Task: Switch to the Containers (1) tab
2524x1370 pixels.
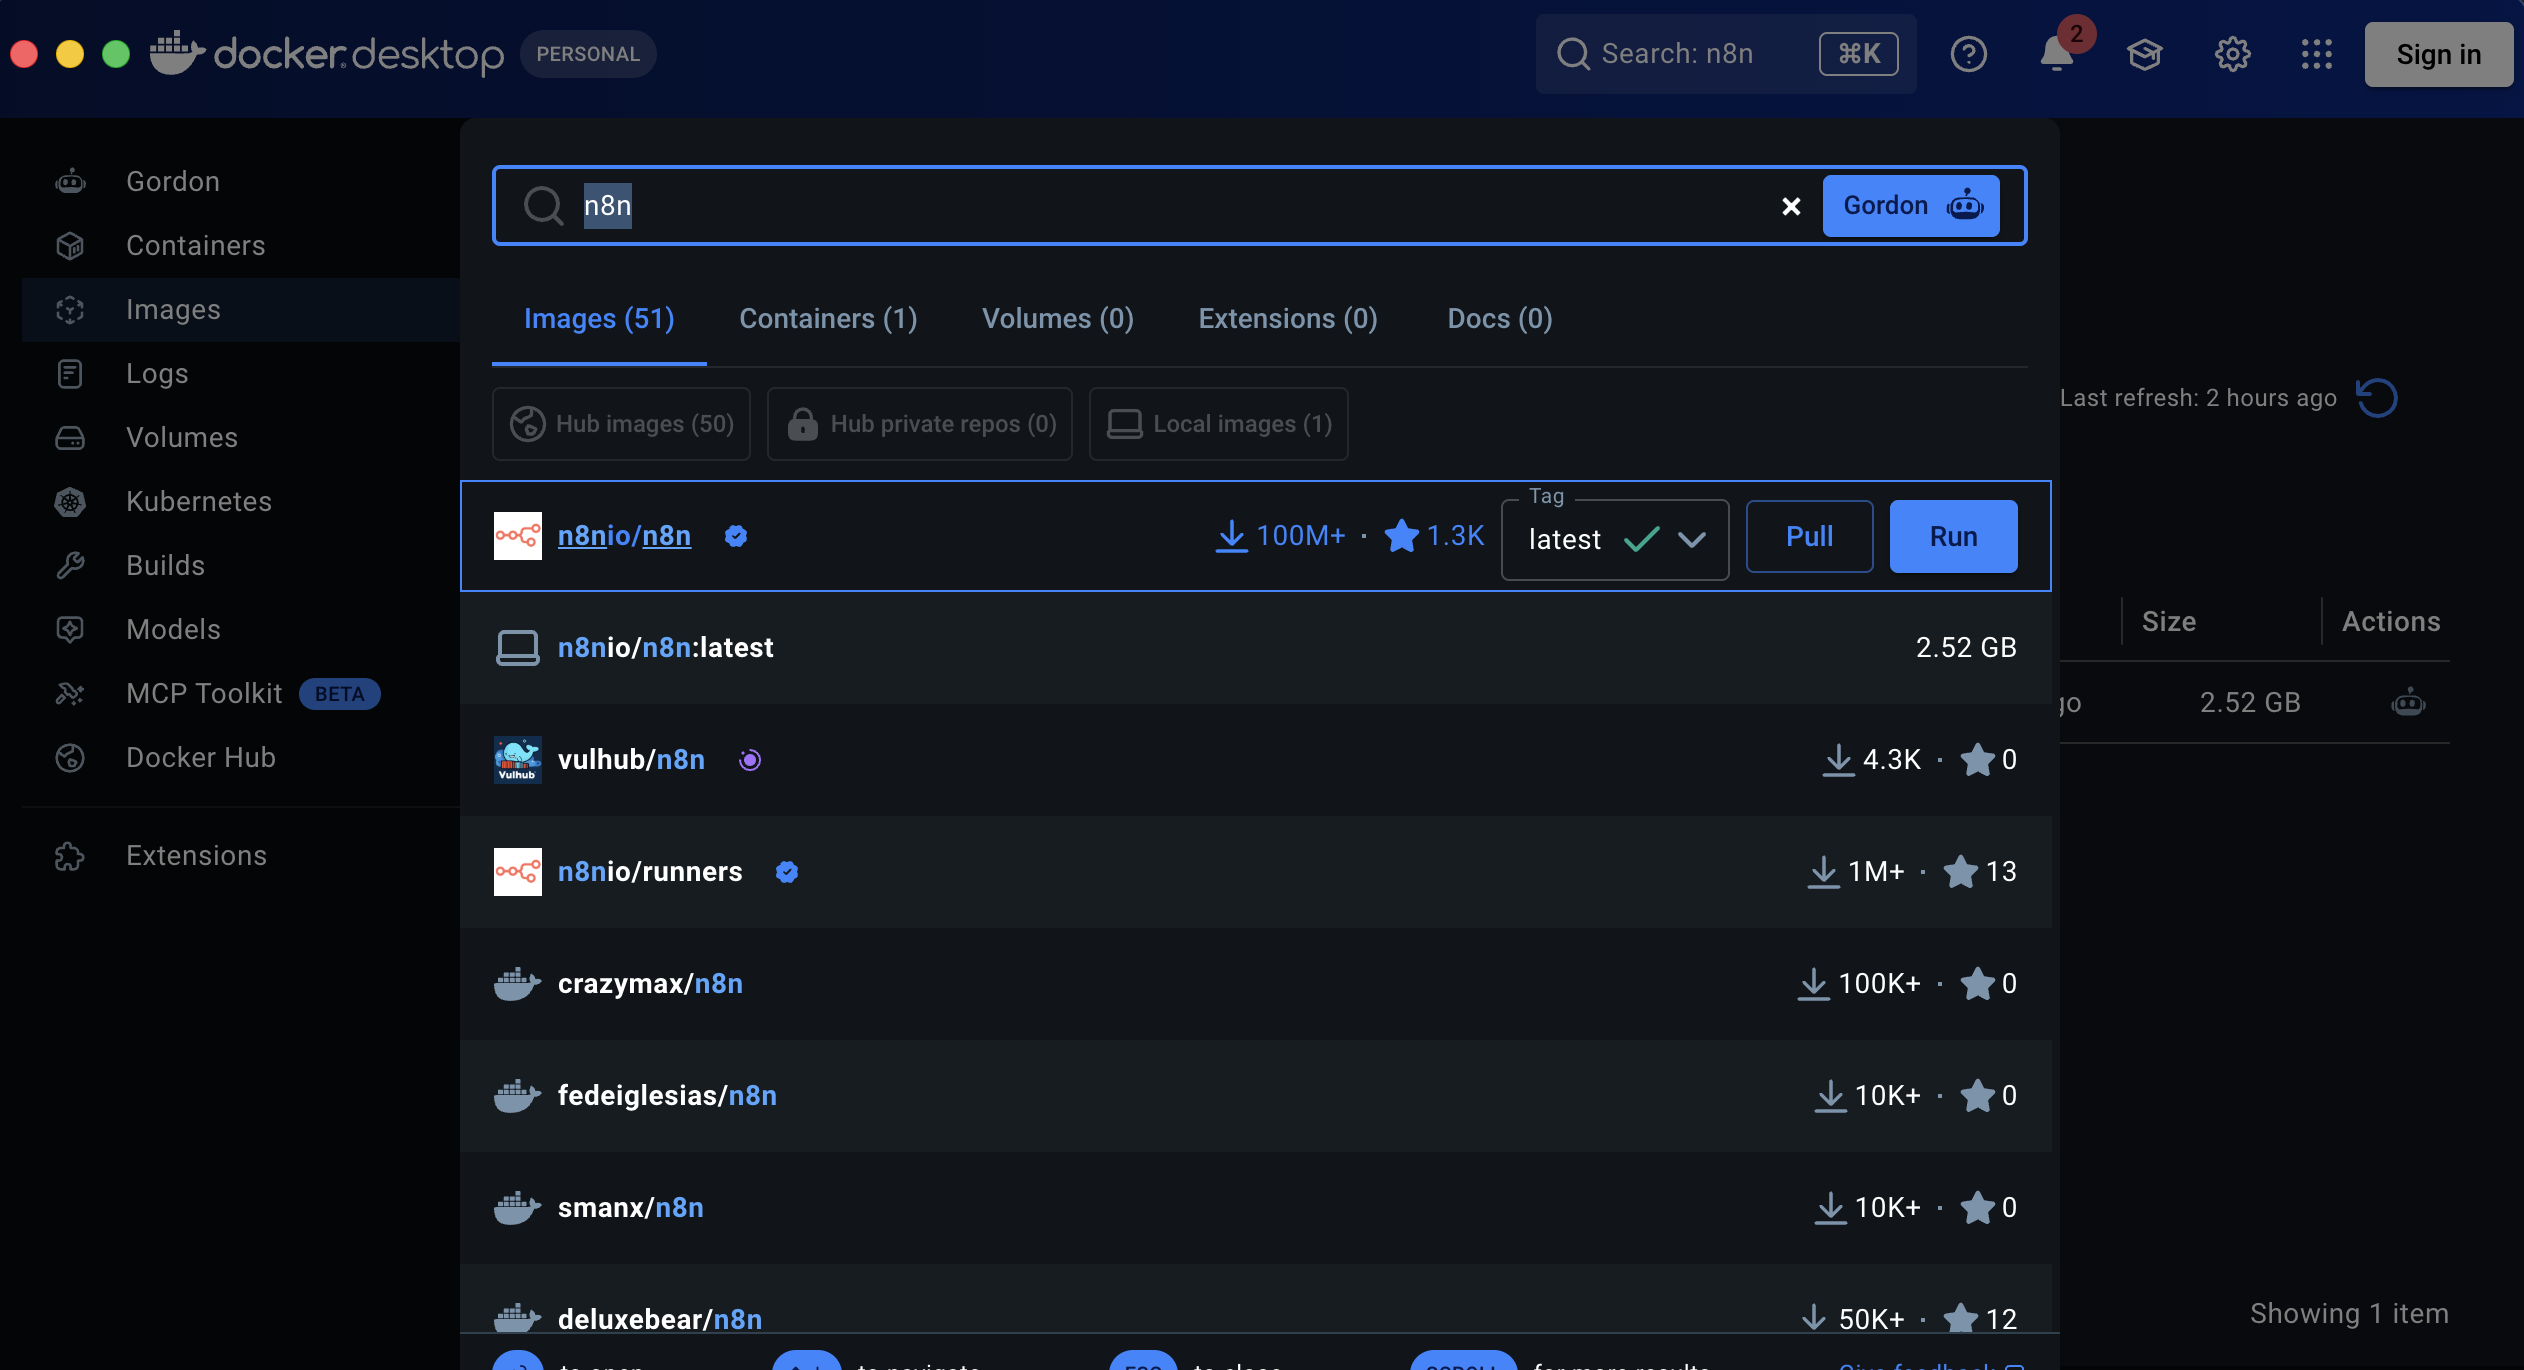Action: 828,319
